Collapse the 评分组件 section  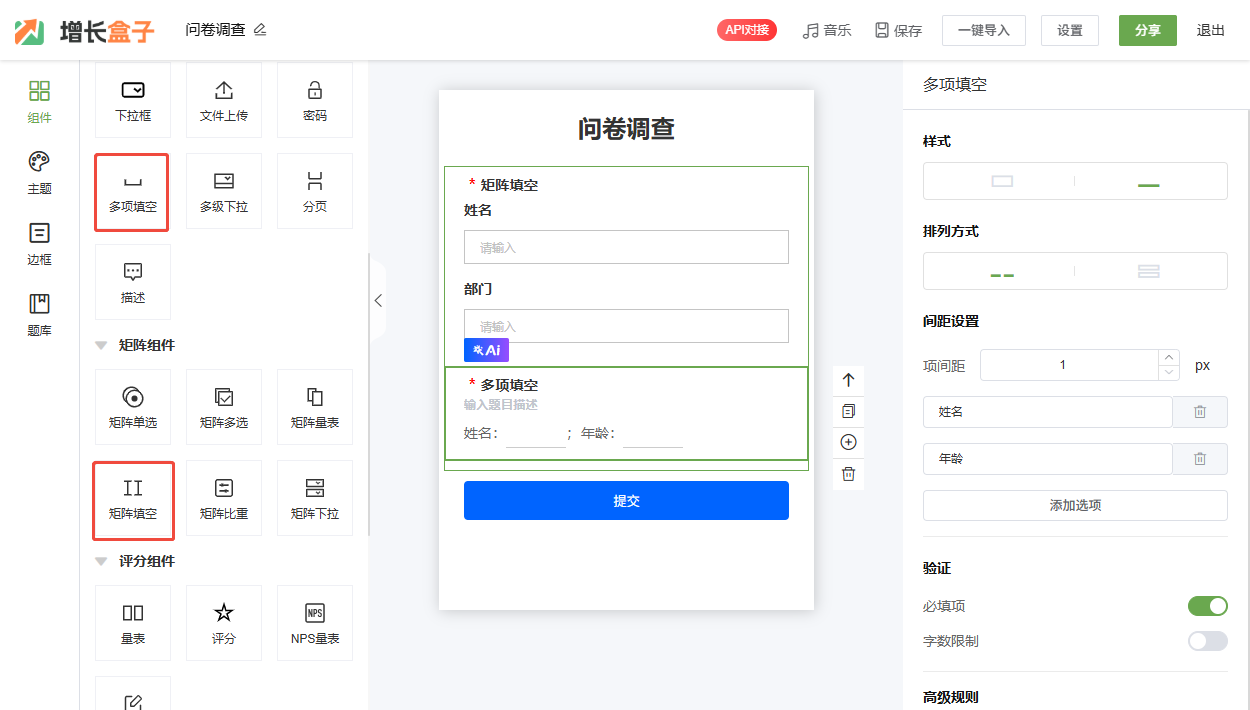[101, 561]
